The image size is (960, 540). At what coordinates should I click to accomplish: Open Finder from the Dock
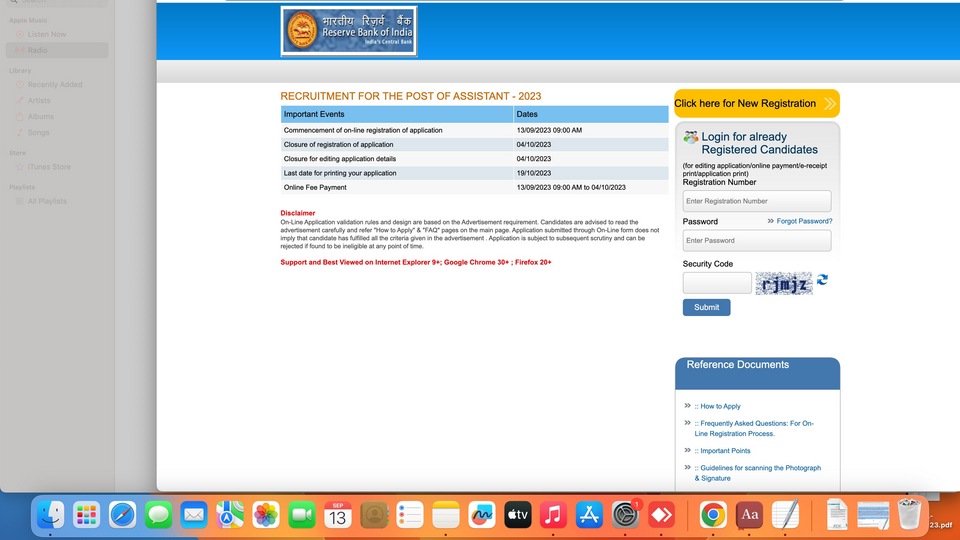click(50, 515)
